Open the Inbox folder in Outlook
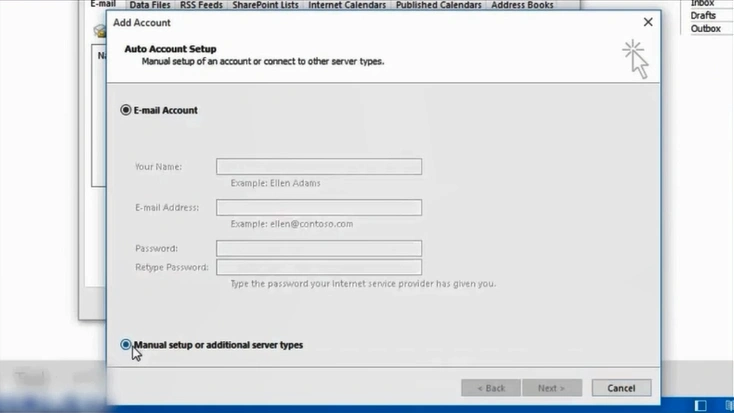This screenshot has width=734, height=413. 702,3
